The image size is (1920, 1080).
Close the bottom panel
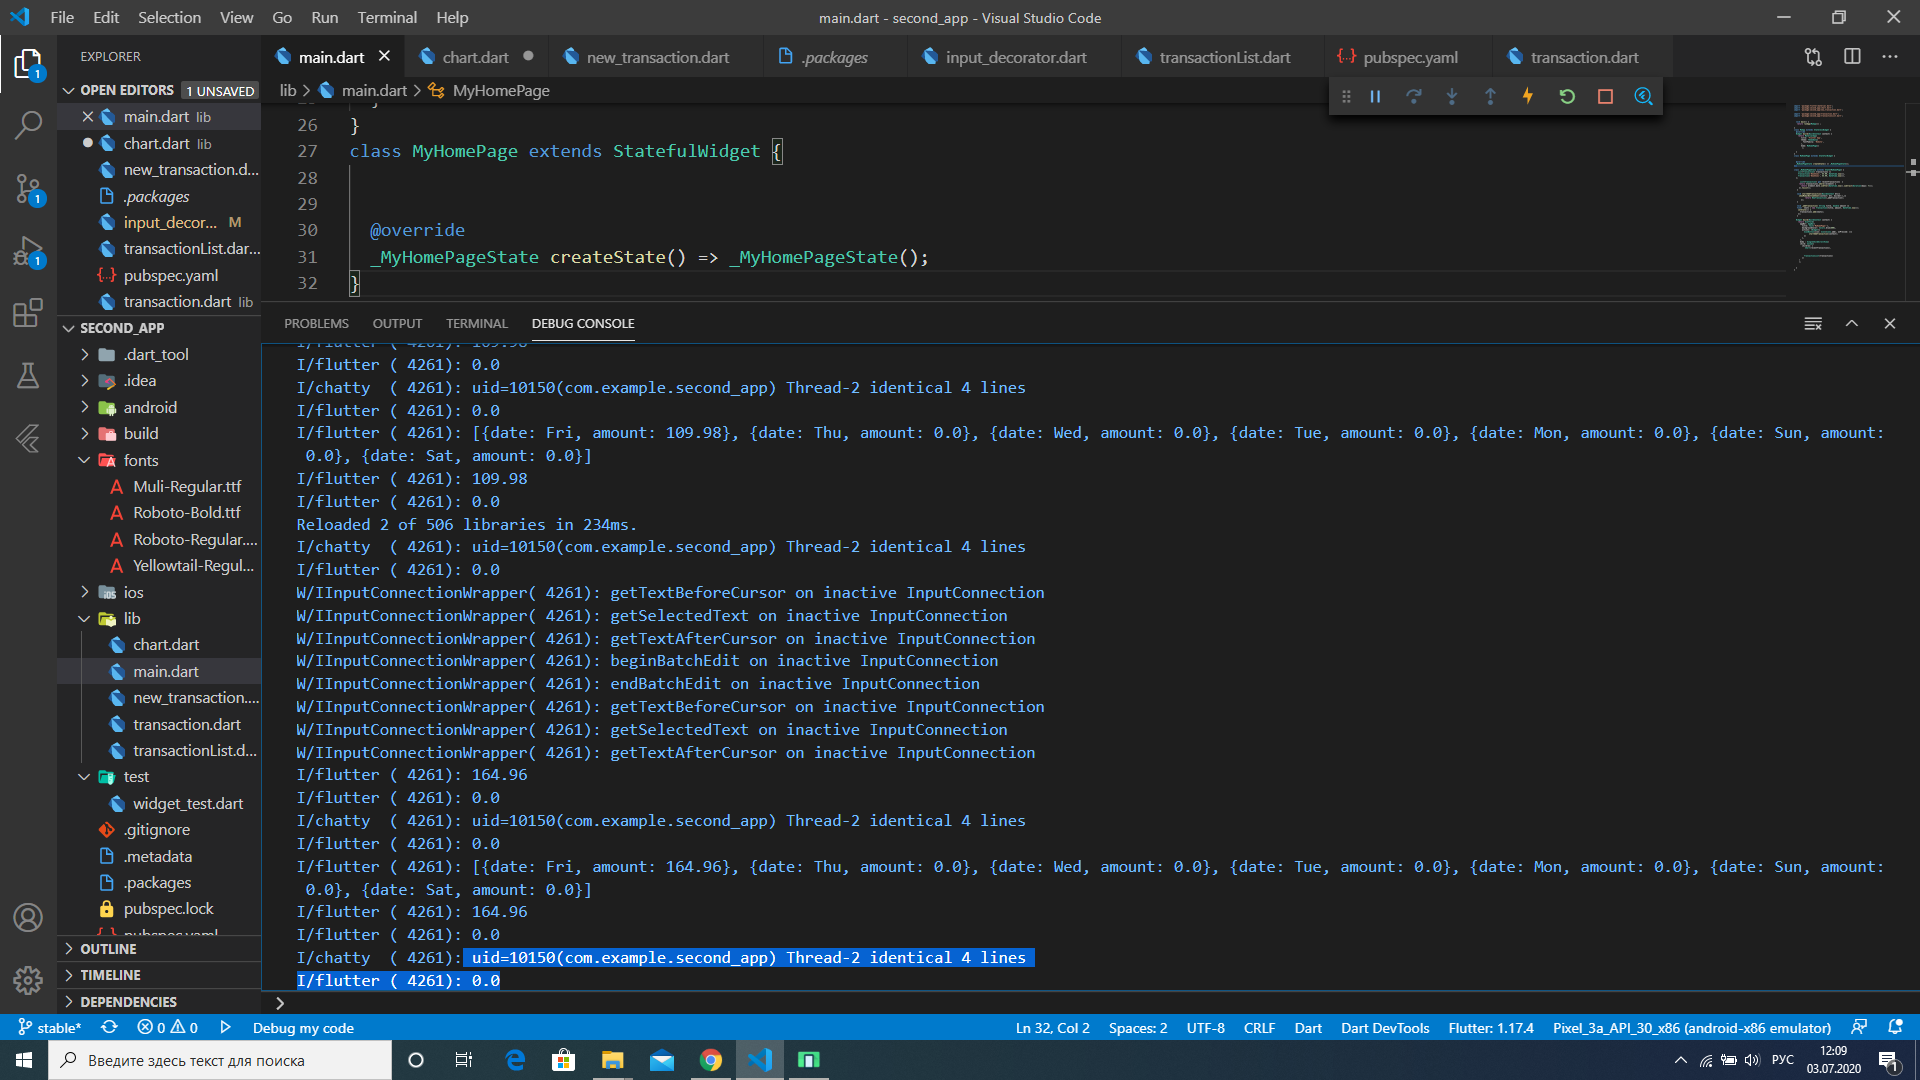click(1890, 324)
